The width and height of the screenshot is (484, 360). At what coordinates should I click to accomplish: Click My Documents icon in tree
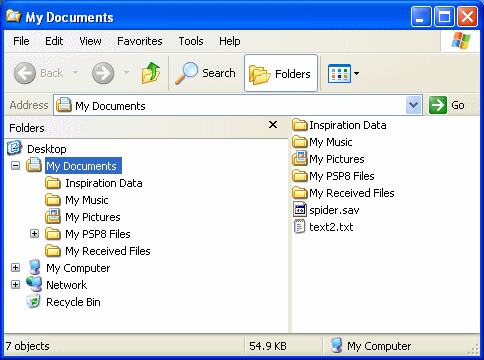[34, 165]
